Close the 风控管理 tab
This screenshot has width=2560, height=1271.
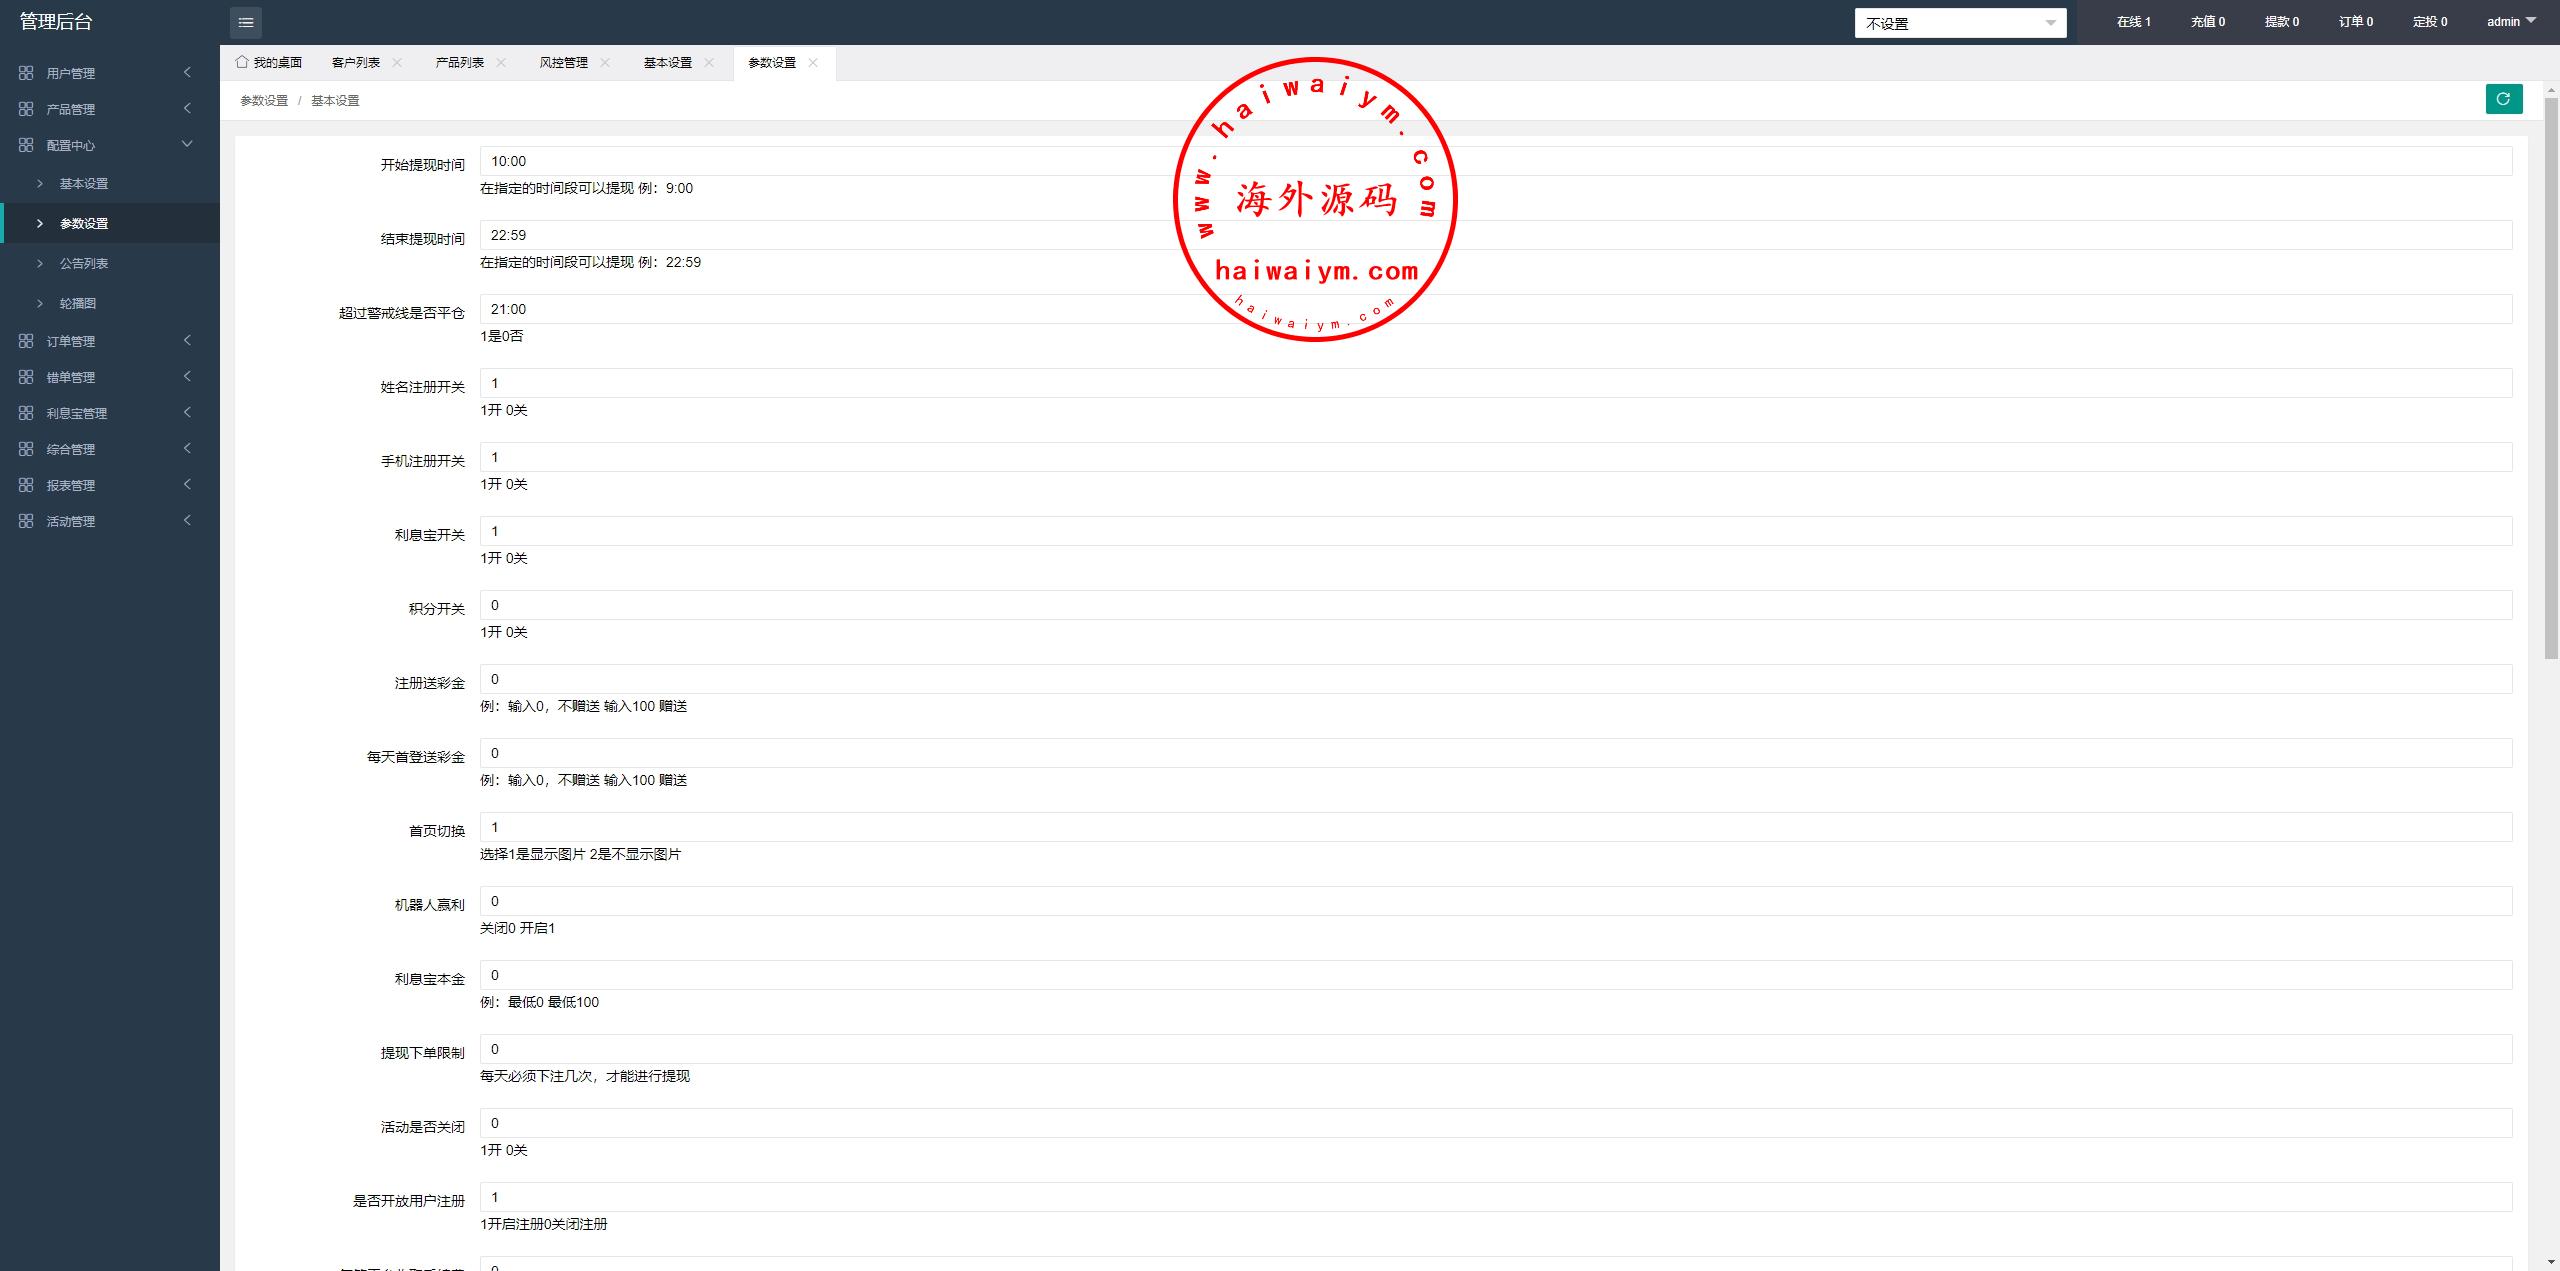point(605,62)
